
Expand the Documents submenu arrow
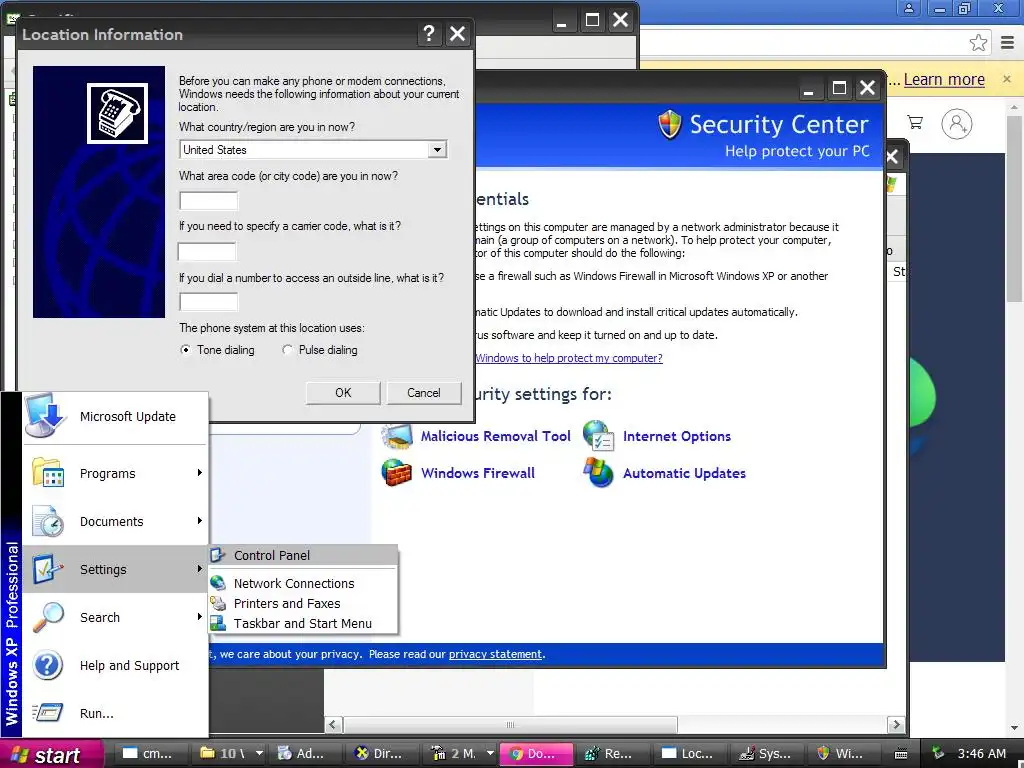point(200,520)
